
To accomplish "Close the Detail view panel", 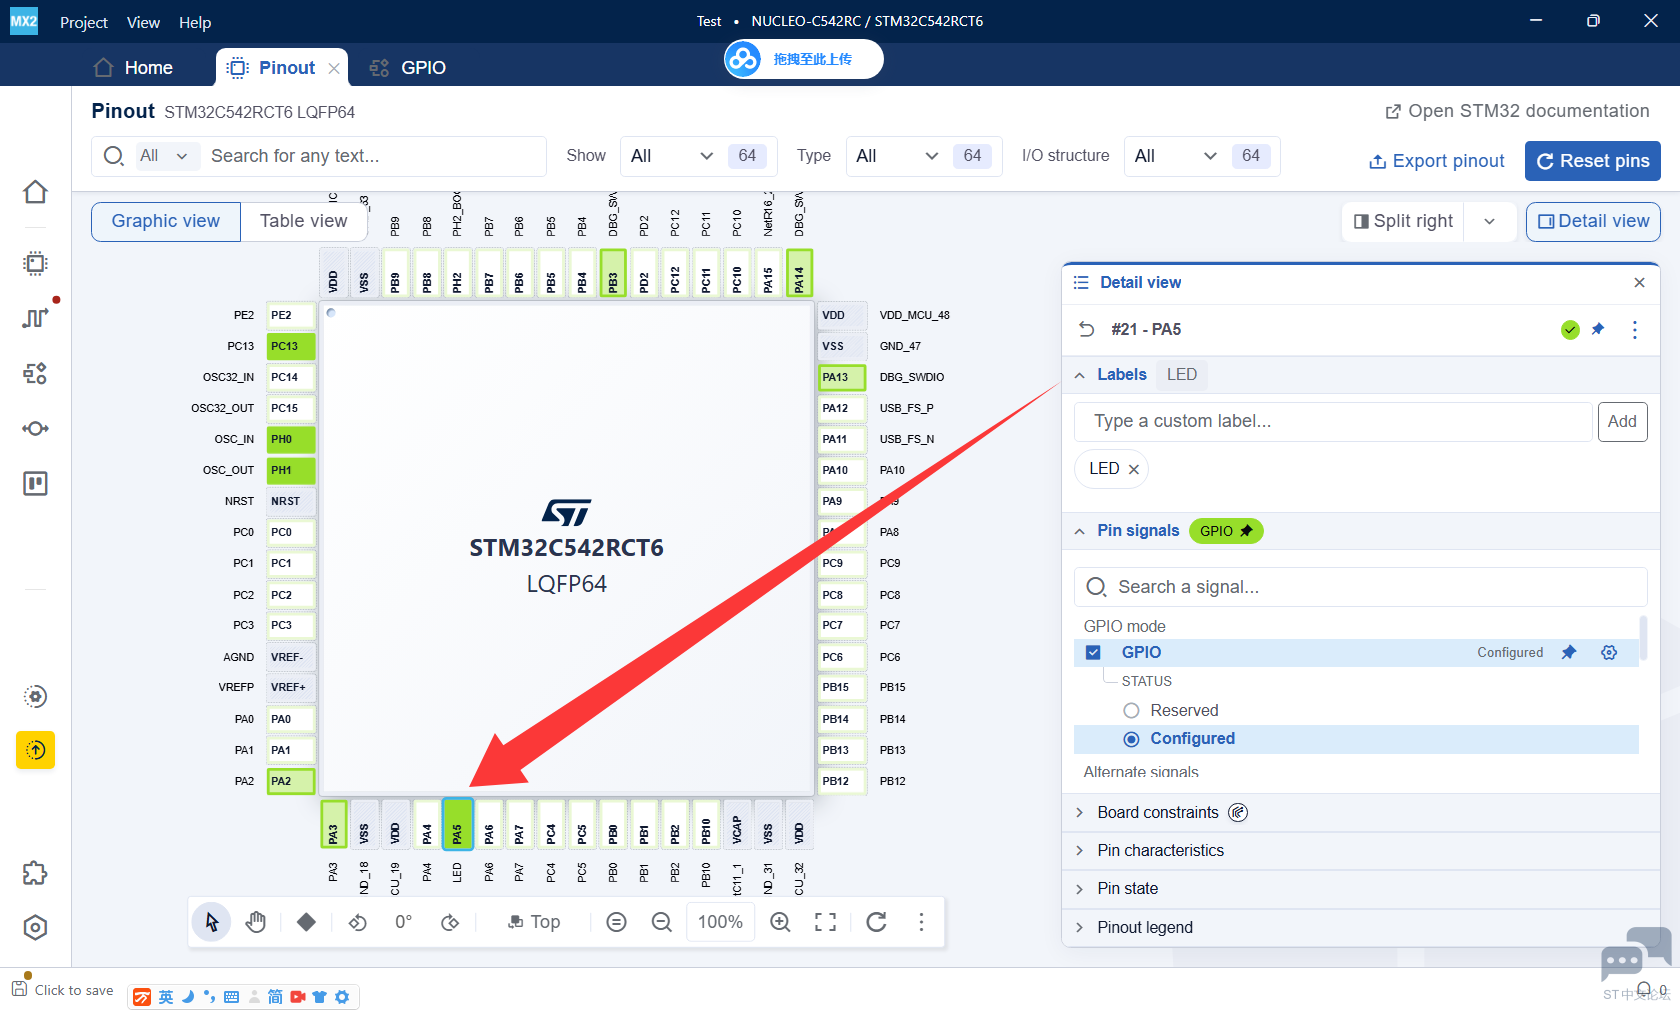I will (1639, 283).
